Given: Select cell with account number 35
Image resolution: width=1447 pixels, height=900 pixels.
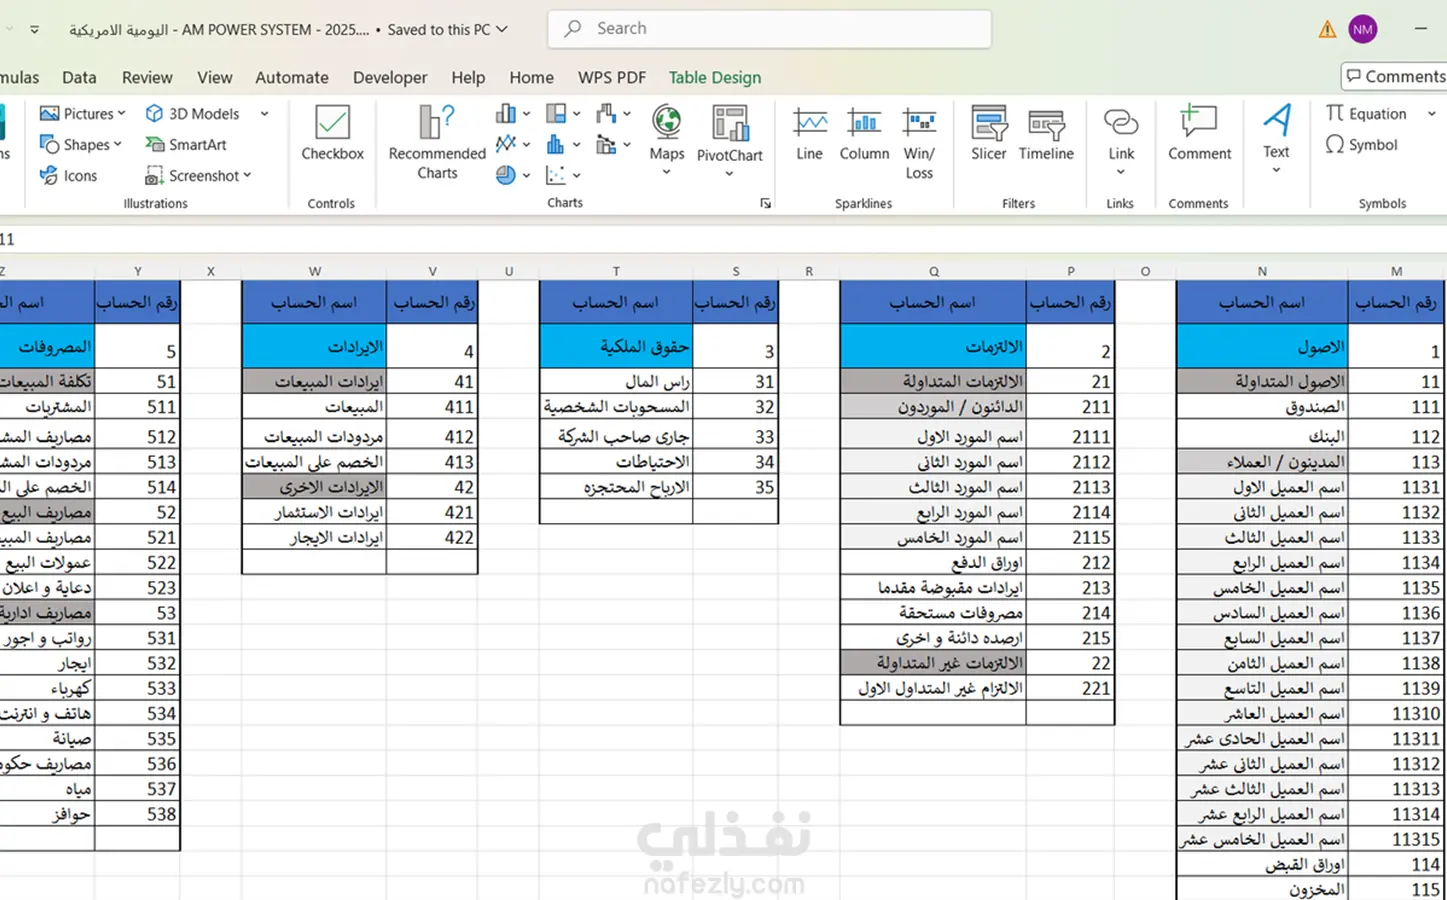Looking at the screenshot, I should (x=735, y=487).
